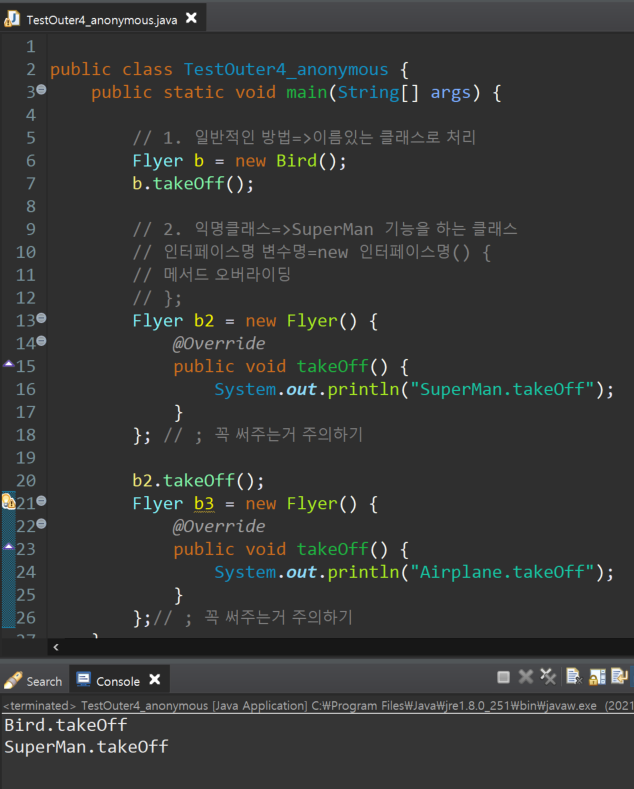Click the comment on line 5 about named class

point(304,138)
